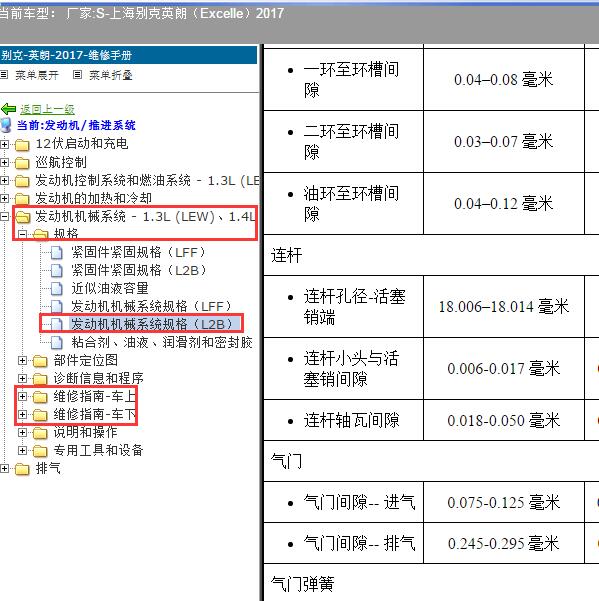
Task: Click the 菜单折叠 list icon
Action: tap(77, 74)
